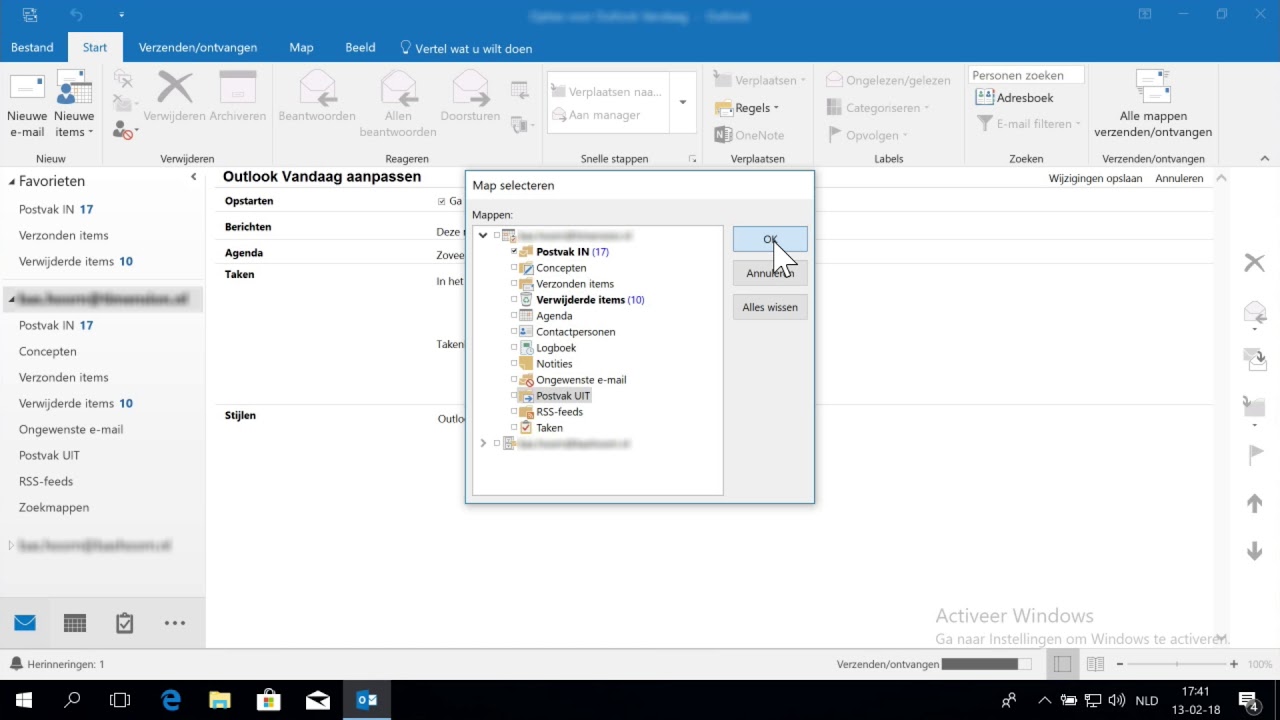
Task: Click the Annuleren link in Outlook Vandaag
Action: tap(1179, 178)
